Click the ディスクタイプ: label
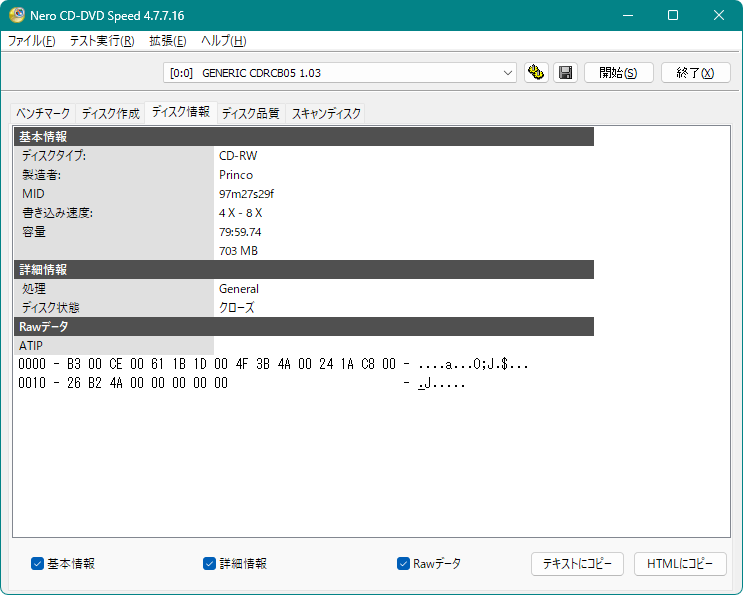The width and height of the screenshot is (743, 595). point(54,156)
